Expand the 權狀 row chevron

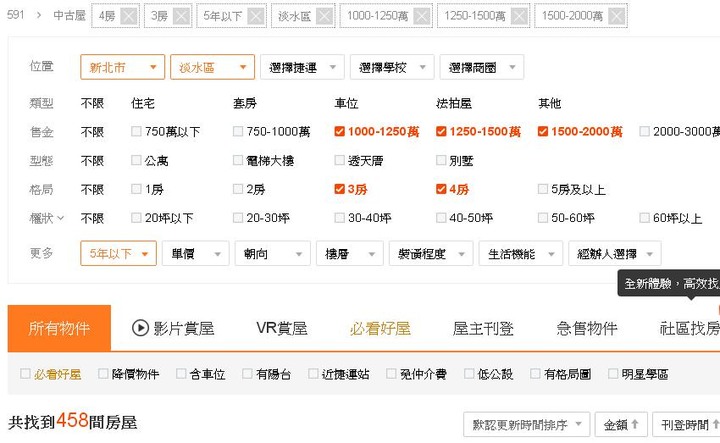61,218
